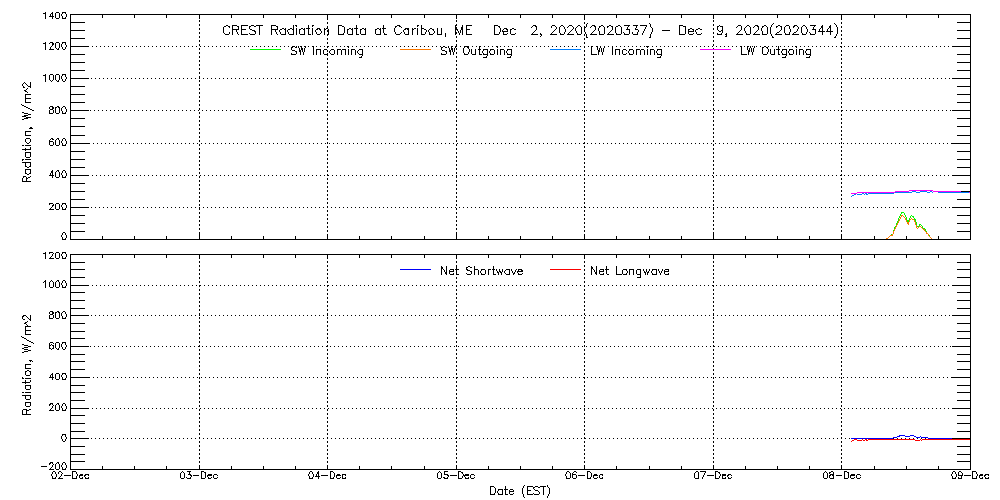Click the black line sample beside Net Shortwave
The height and width of the screenshot is (500, 1000).
(414, 271)
